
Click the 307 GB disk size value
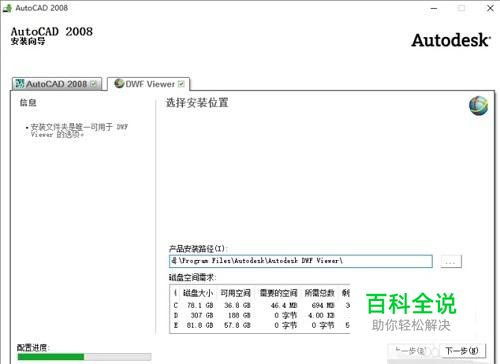(202, 315)
